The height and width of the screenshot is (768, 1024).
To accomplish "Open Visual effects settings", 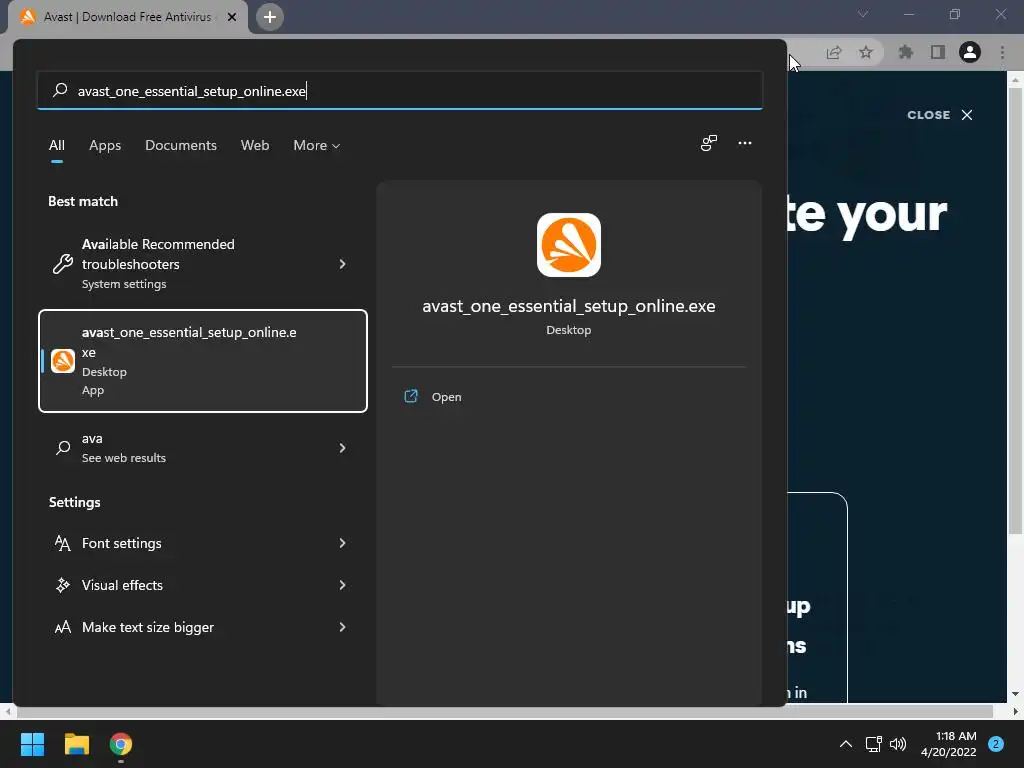I will 202,585.
